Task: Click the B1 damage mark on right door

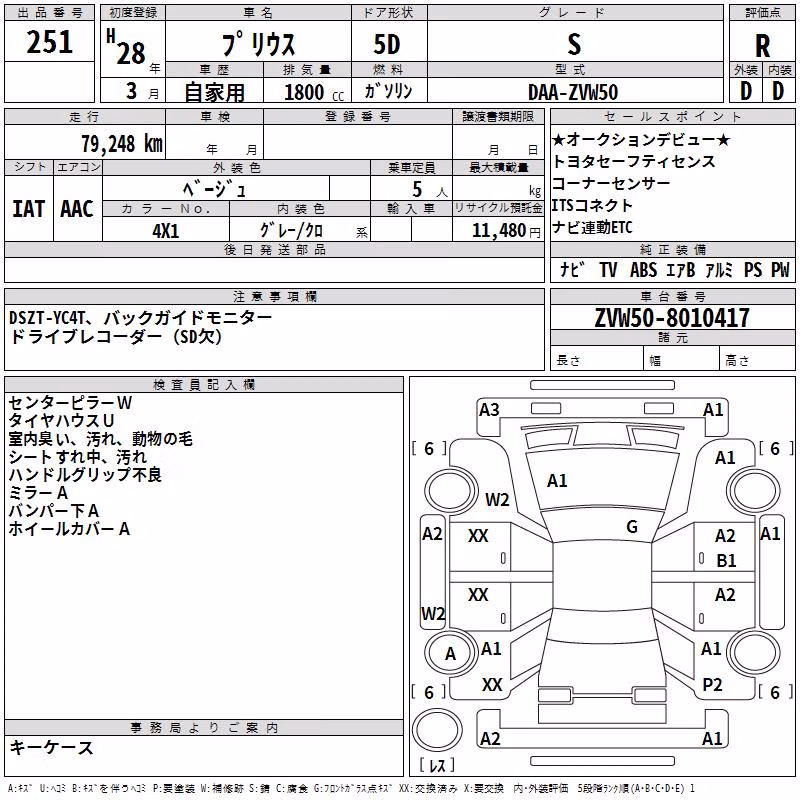Action: 726,561
